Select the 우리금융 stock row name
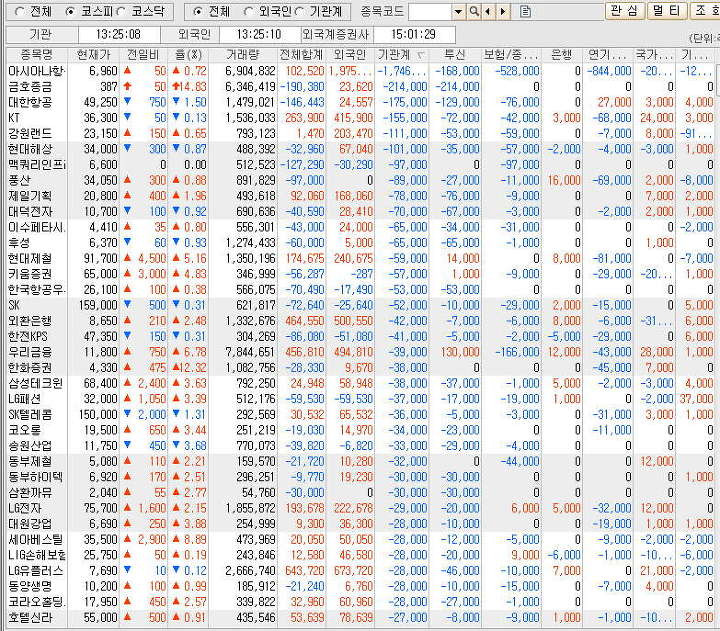The image size is (720, 631). [x=30, y=352]
